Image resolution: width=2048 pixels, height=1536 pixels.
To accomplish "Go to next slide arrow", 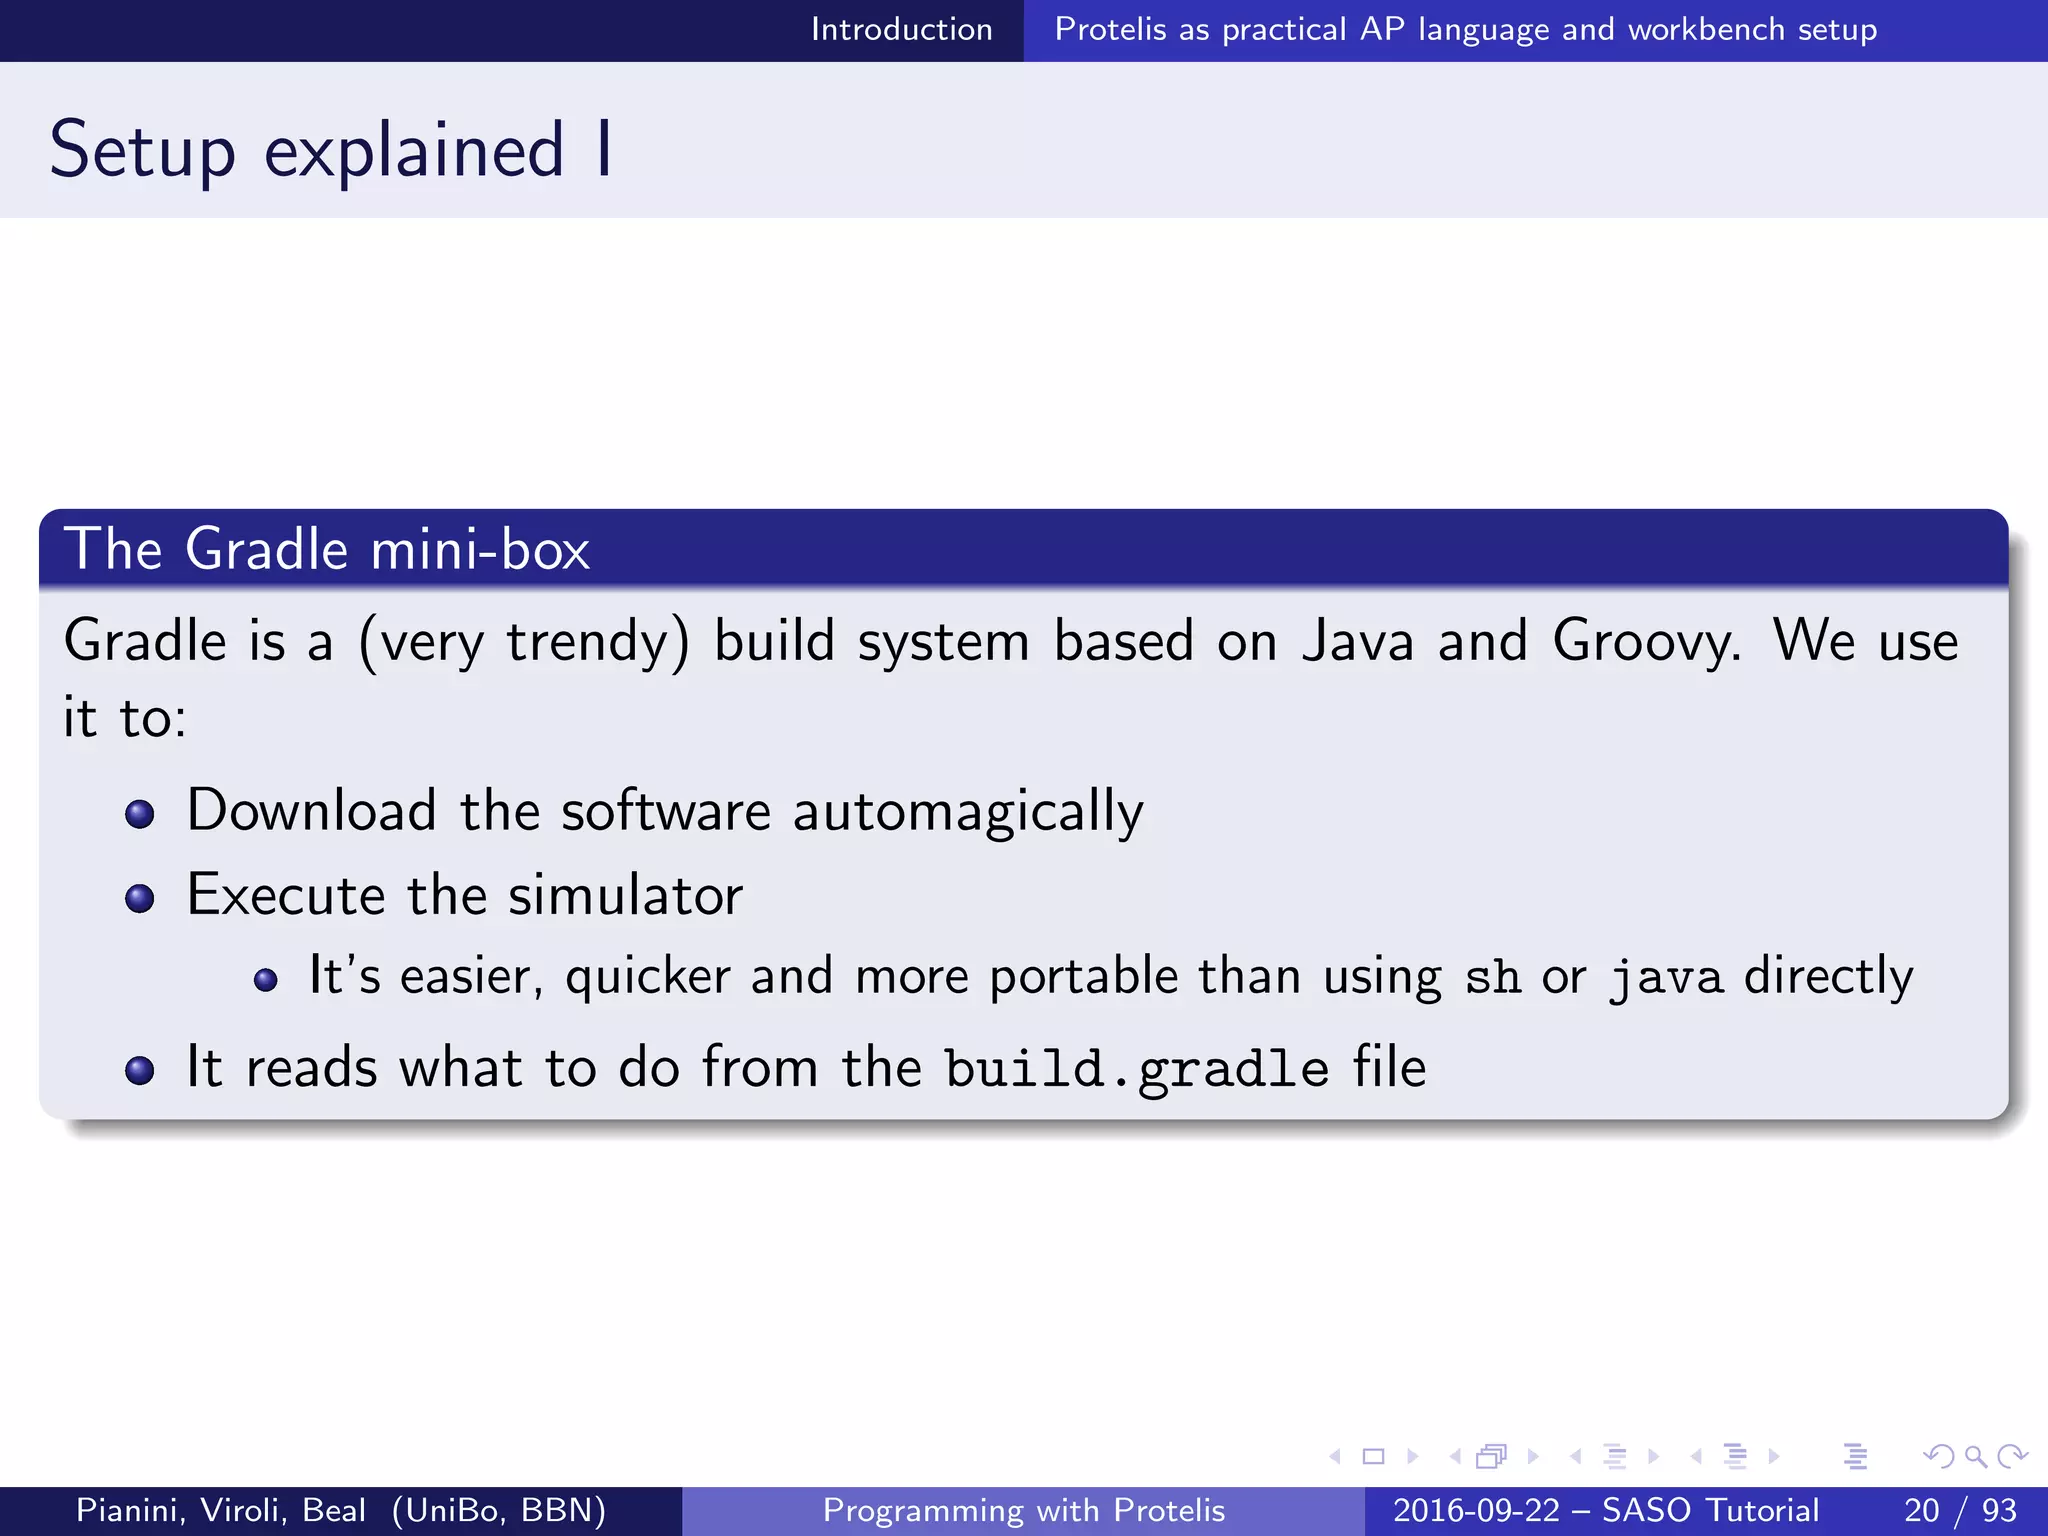I will click(1413, 1457).
